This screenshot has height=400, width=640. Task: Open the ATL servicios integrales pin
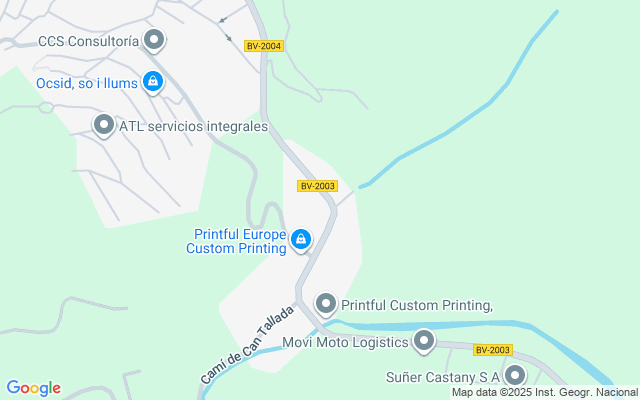click(104, 125)
